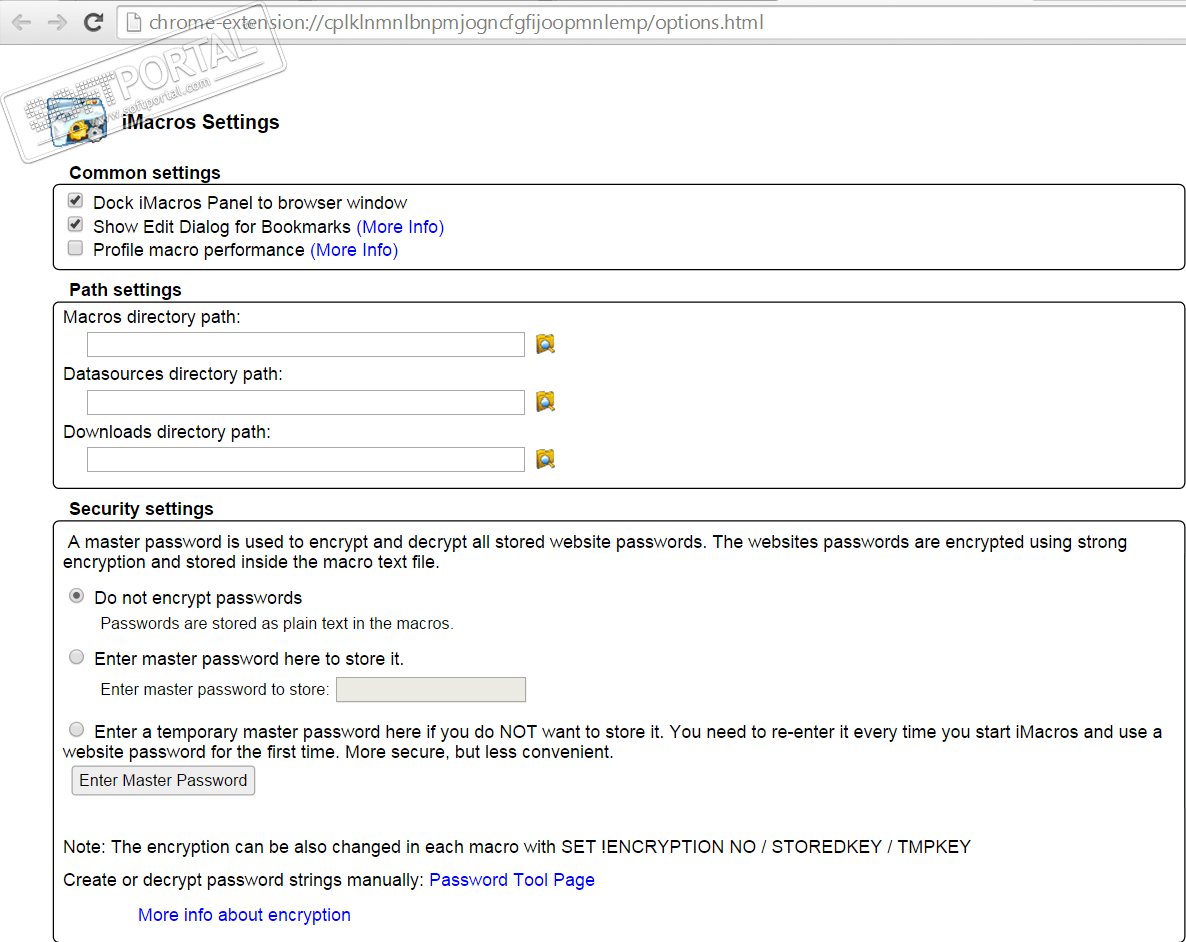Screen dimensions: 1186x942
Task: Browse for the Macros directory path folder
Action: [x=545, y=344]
